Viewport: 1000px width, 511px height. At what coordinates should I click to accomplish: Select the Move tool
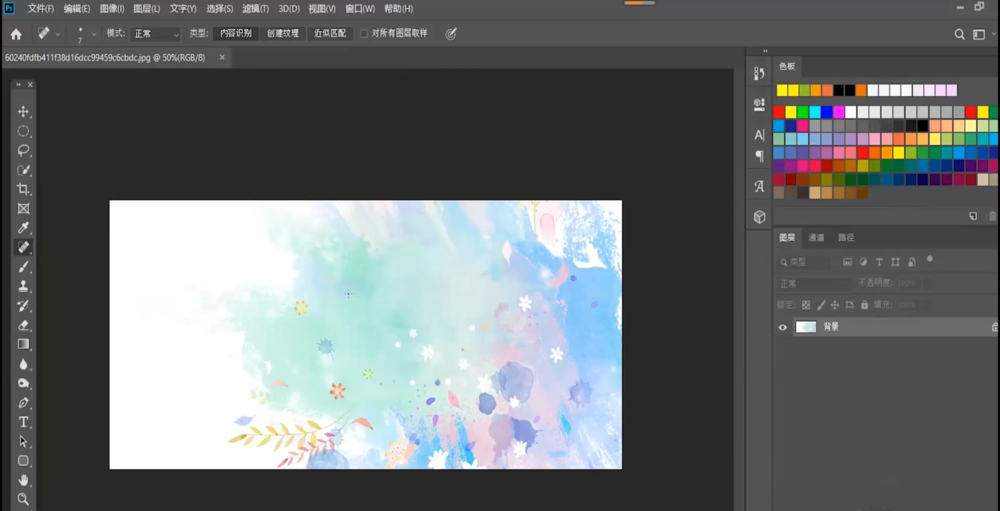tap(24, 112)
